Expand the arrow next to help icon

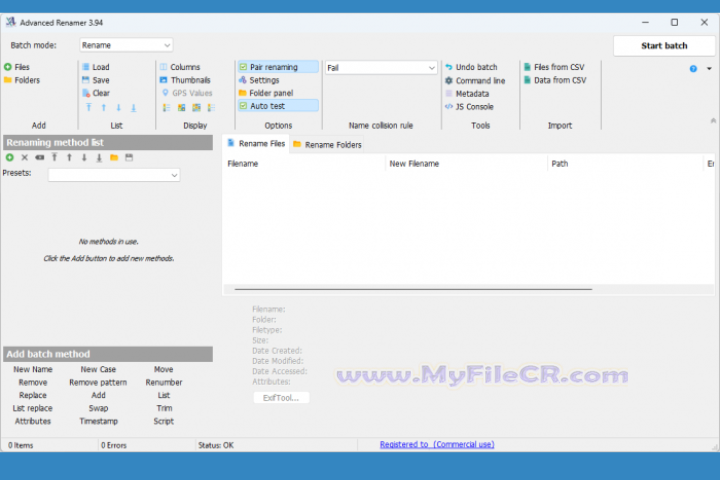[x=709, y=69]
